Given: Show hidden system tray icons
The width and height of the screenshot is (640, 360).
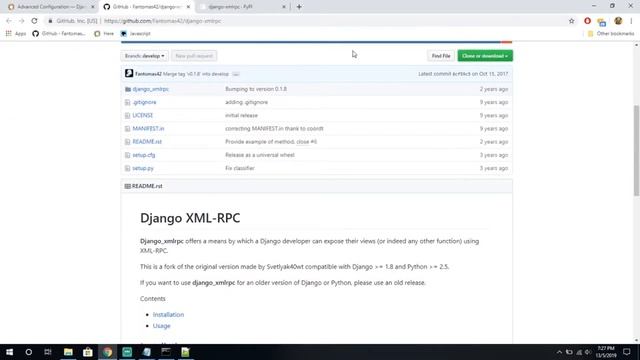Looking at the screenshot, I should (x=559, y=352).
